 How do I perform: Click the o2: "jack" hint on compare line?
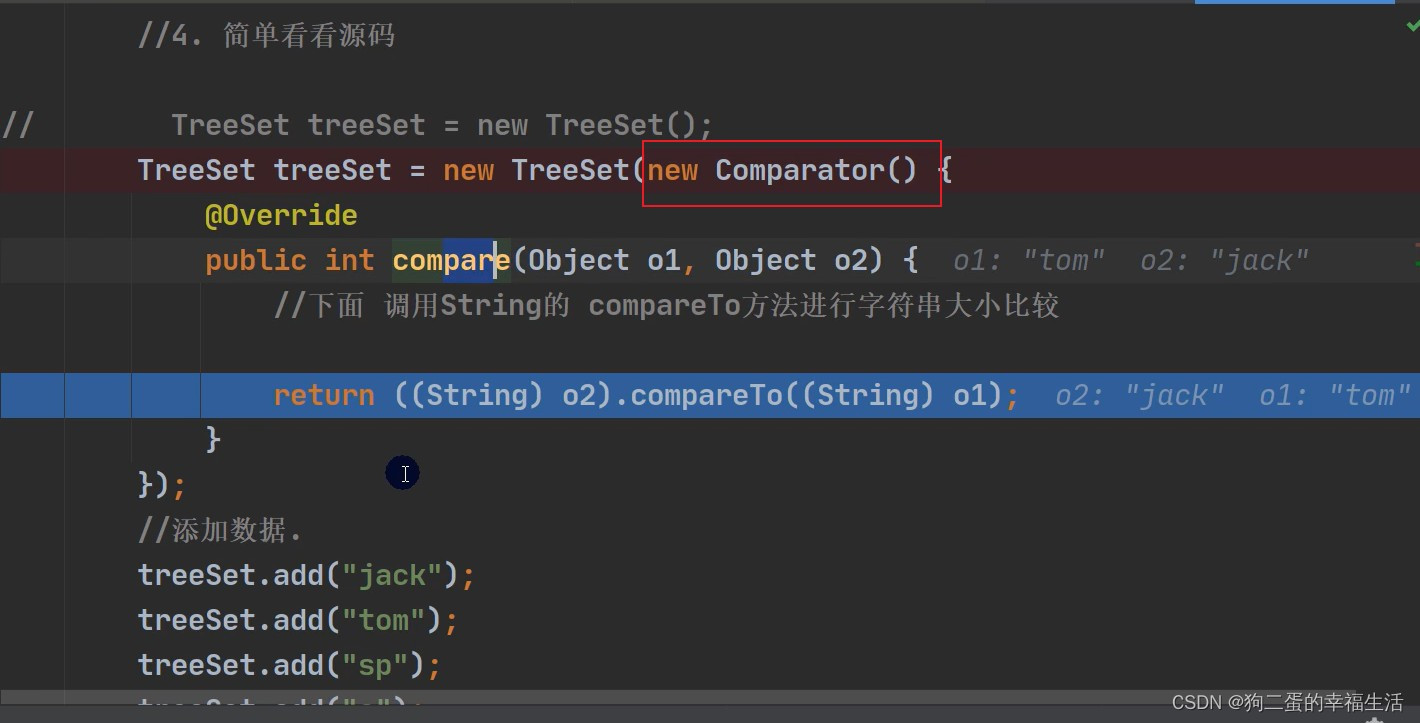click(1225, 261)
